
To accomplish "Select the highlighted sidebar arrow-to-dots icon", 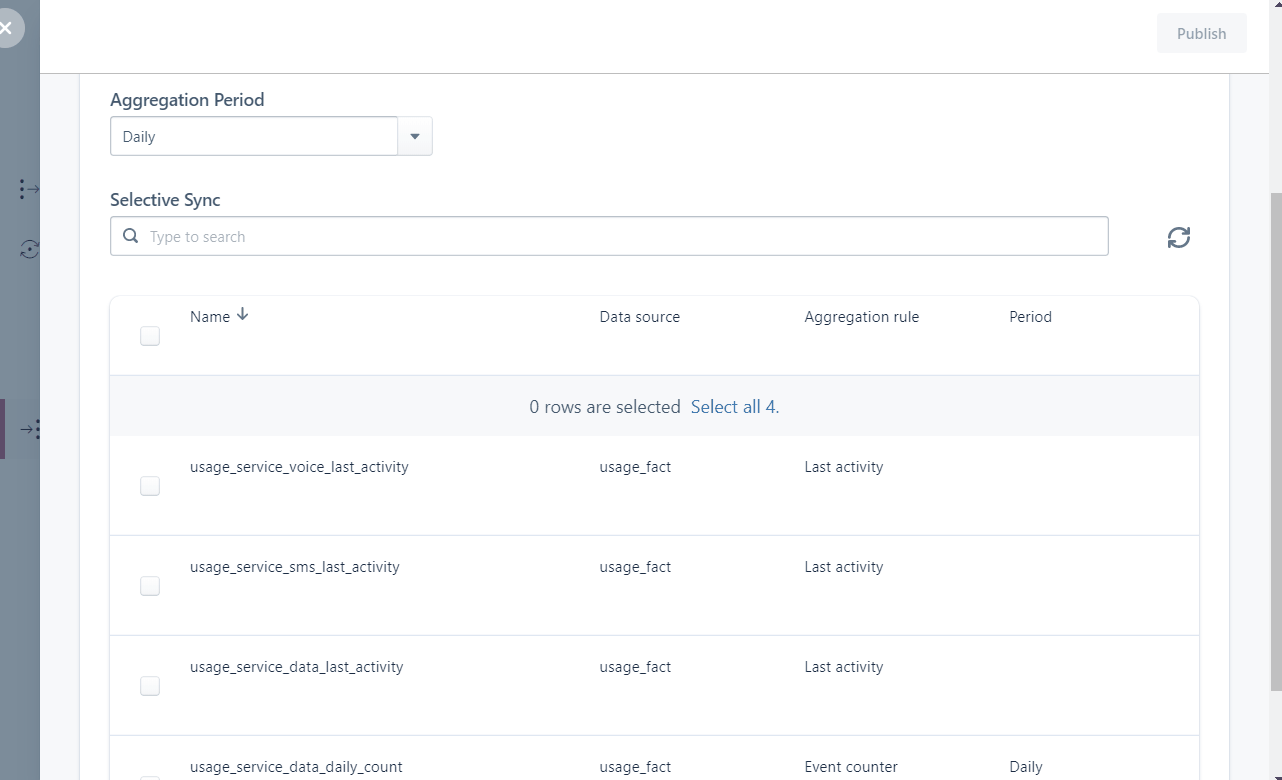I will (x=30, y=429).
